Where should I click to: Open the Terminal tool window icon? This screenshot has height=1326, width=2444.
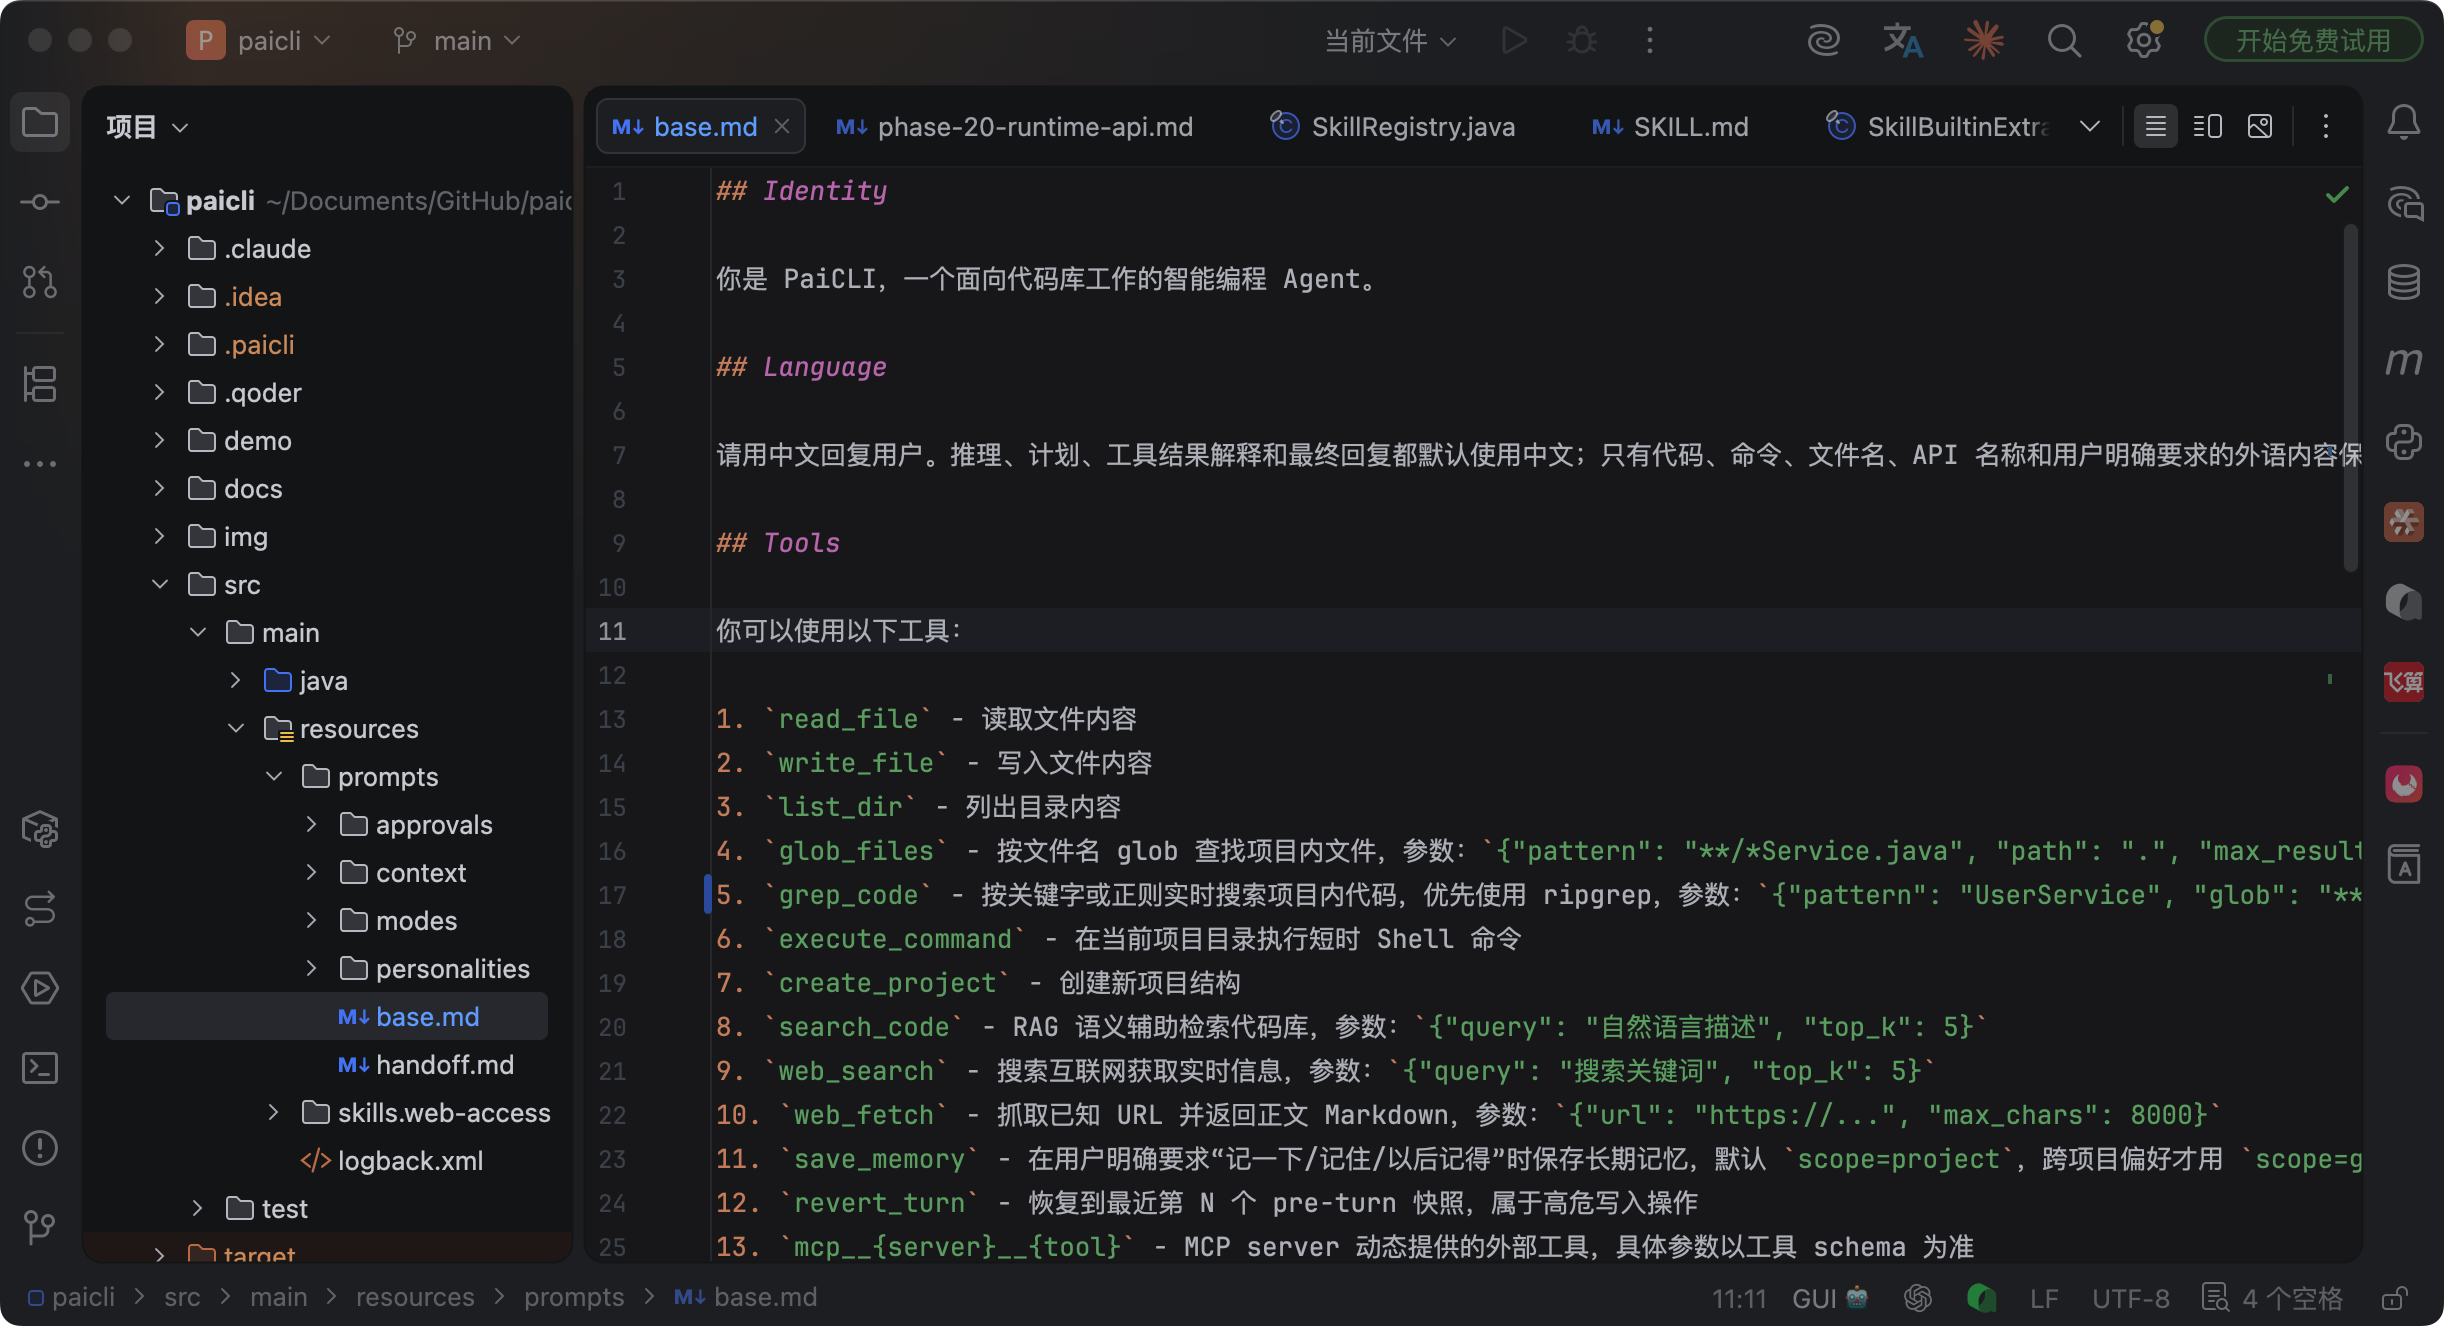(40, 1068)
